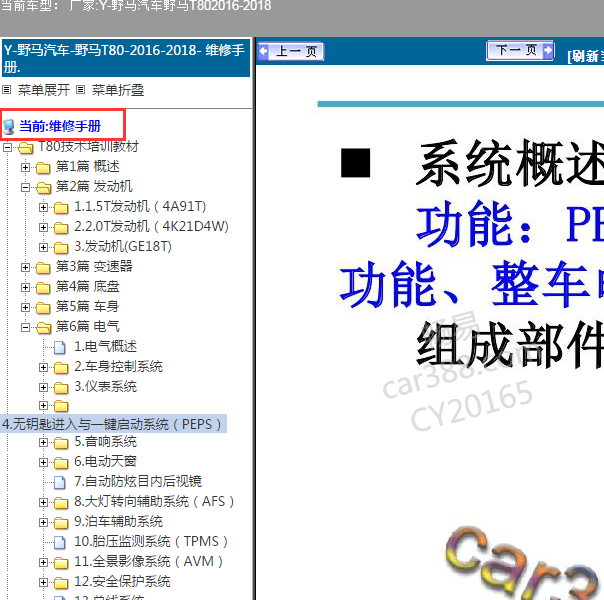Collapse all menus with 菜单折叠

[x=117, y=90]
